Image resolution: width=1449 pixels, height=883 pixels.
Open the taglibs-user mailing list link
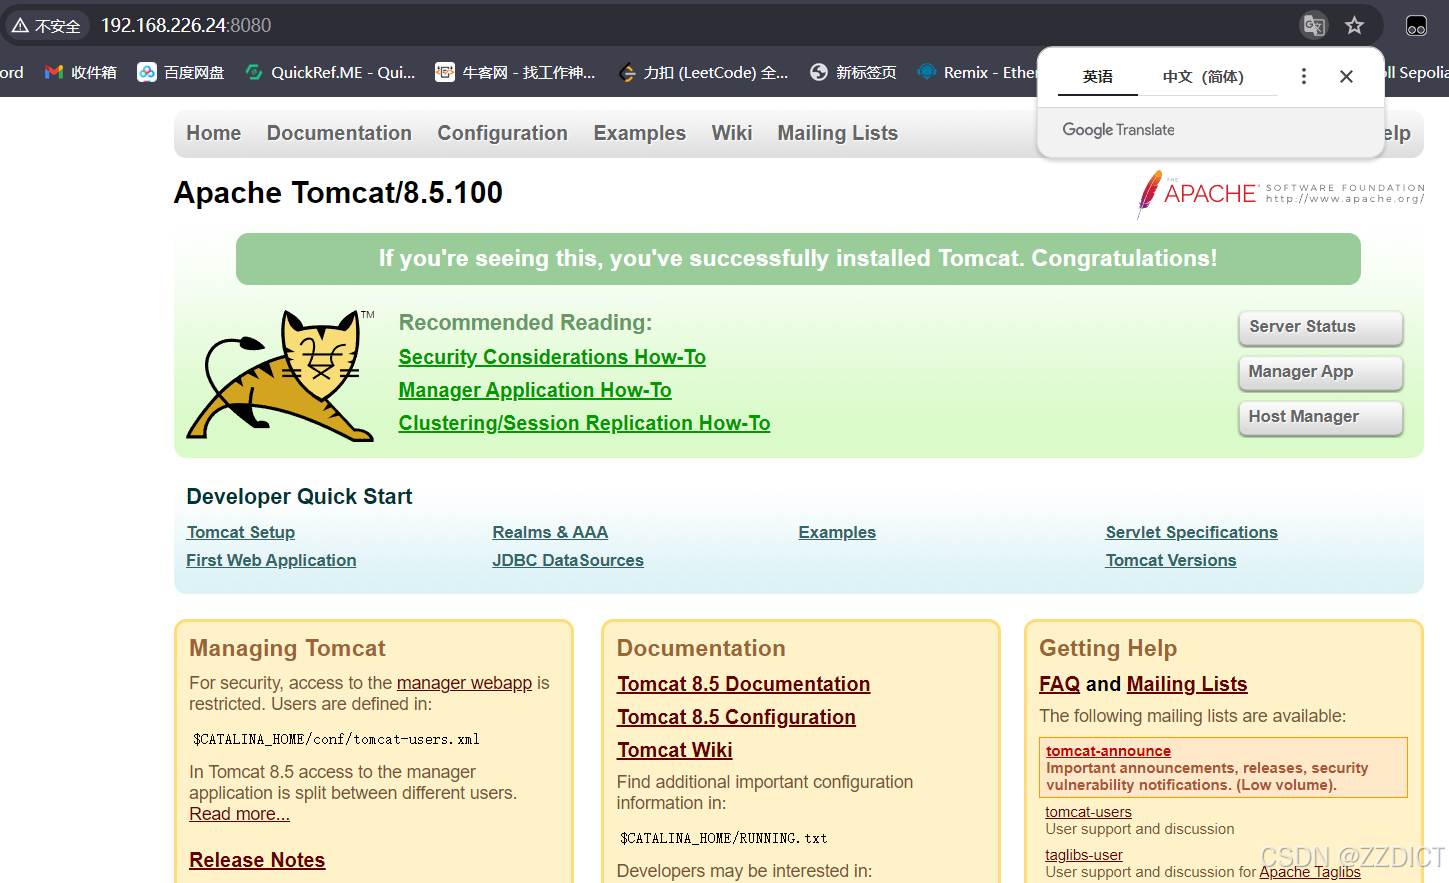coord(1084,855)
